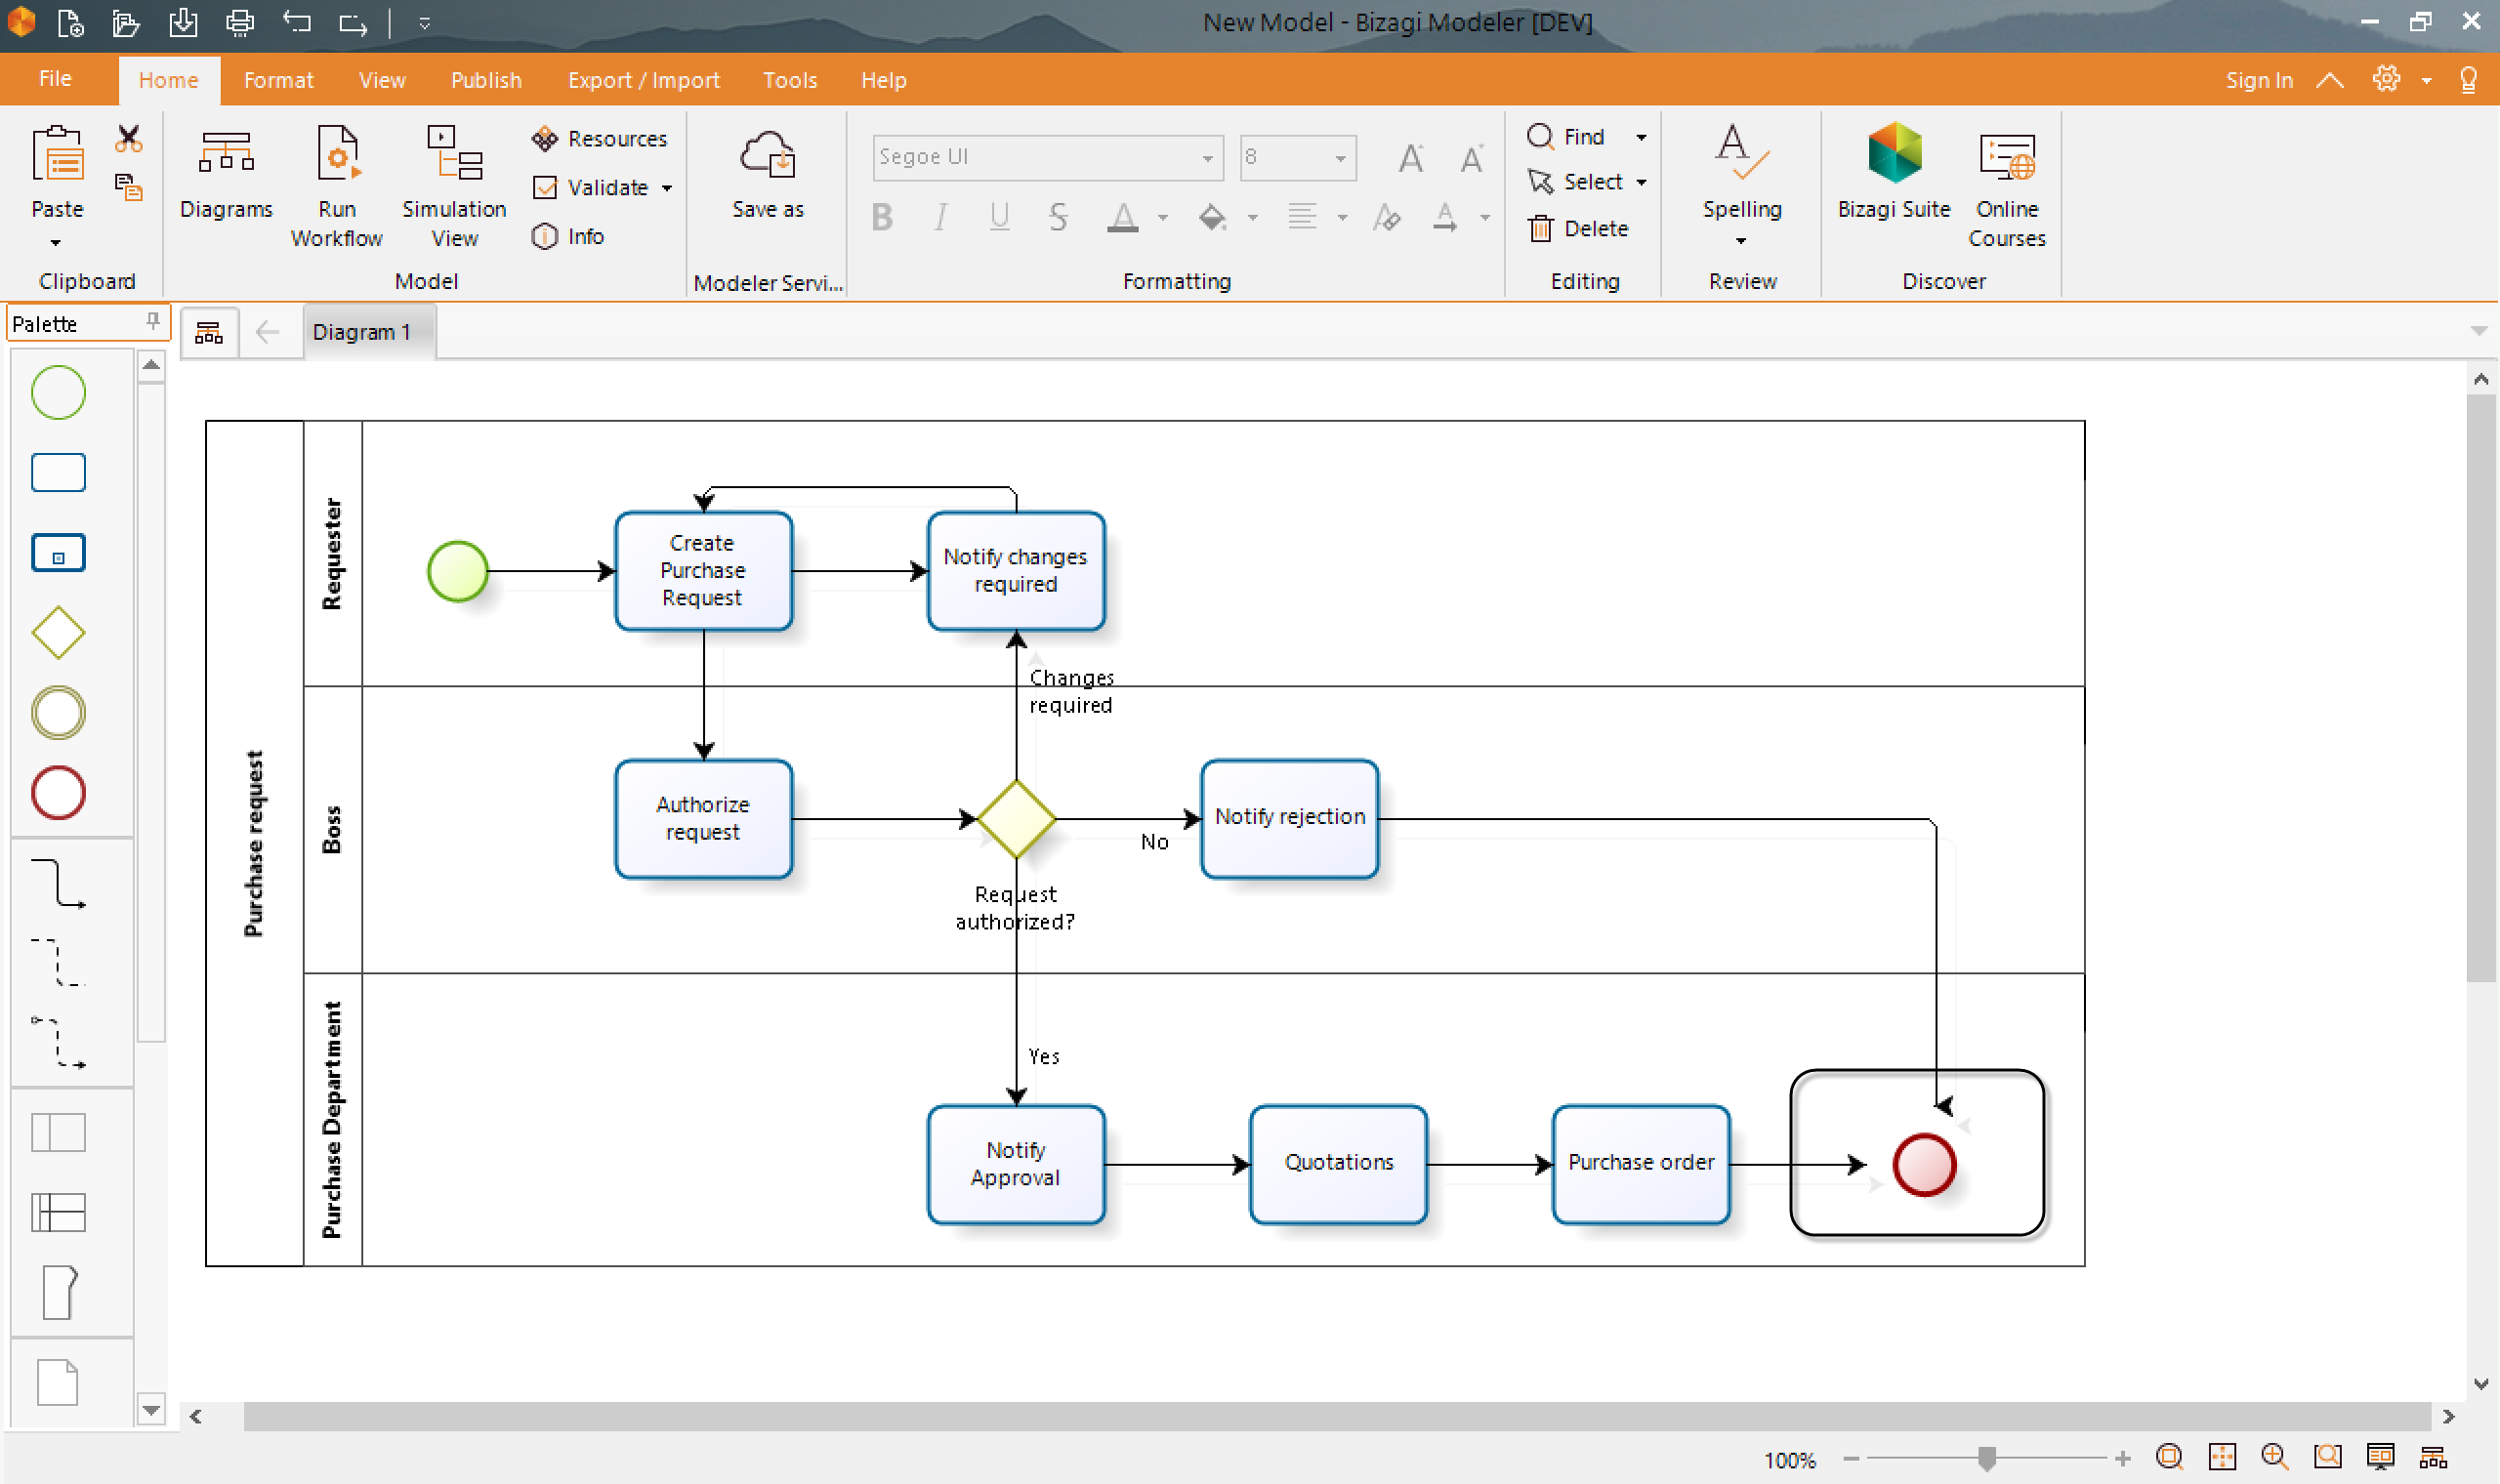Open the Segoe UI font dropdown
Viewport: 2500px width, 1484px height.
tap(1206, 157)
